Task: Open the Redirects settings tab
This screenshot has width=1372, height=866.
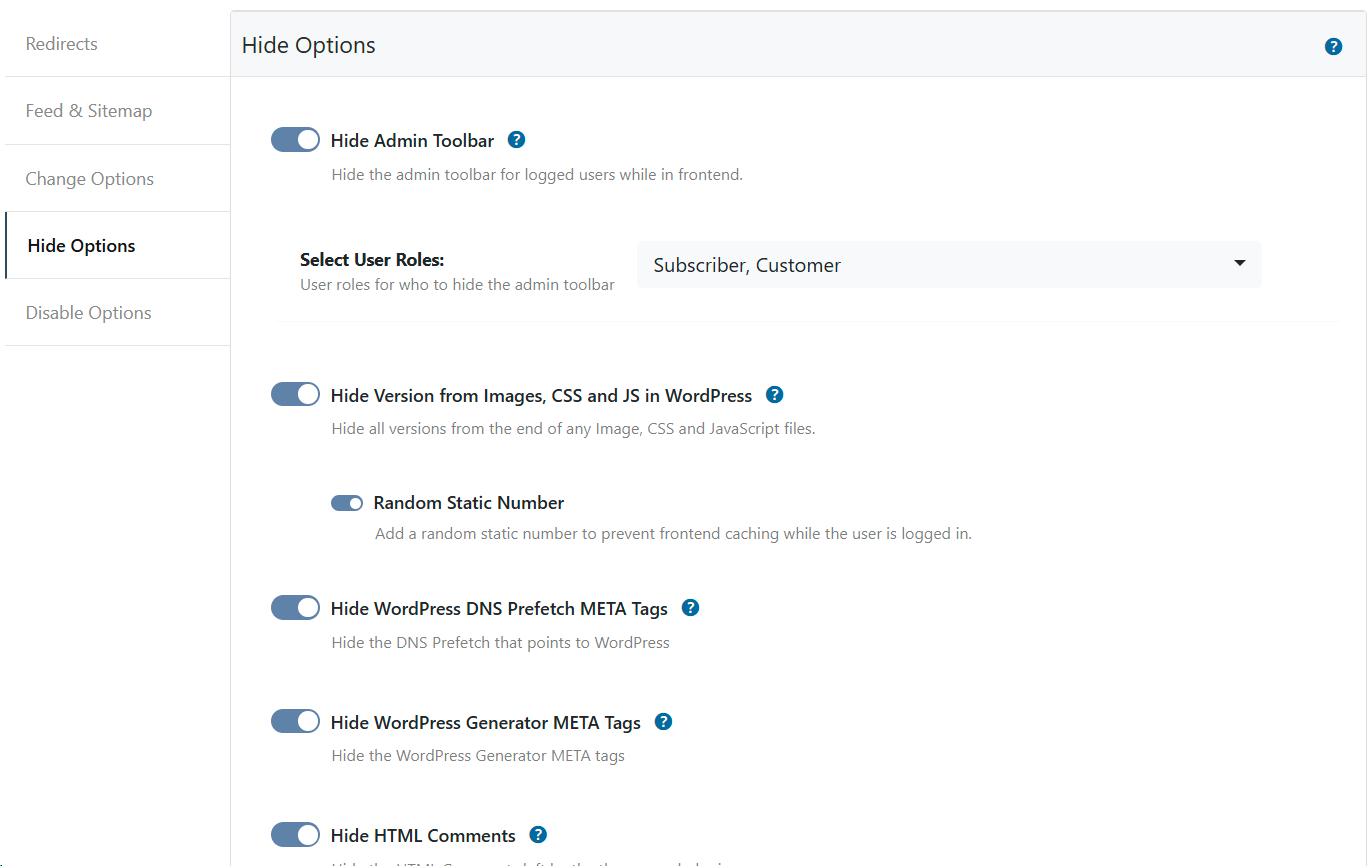Action: click(x=117, y=44)
